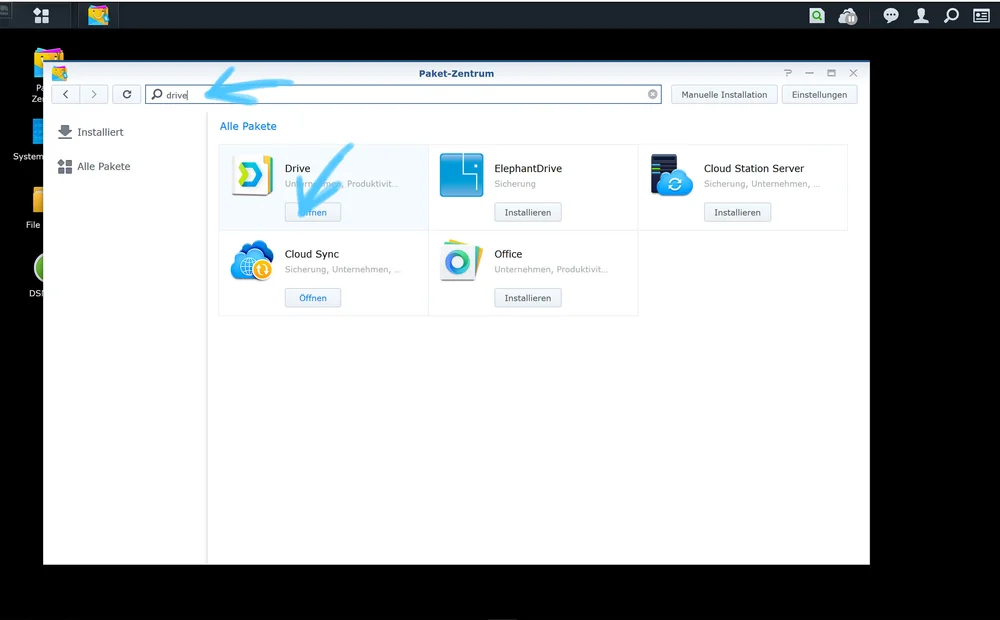The width and height of the screenshot is (1000, 620).
Task: Open the widgets panel icon
Action: 982,16
